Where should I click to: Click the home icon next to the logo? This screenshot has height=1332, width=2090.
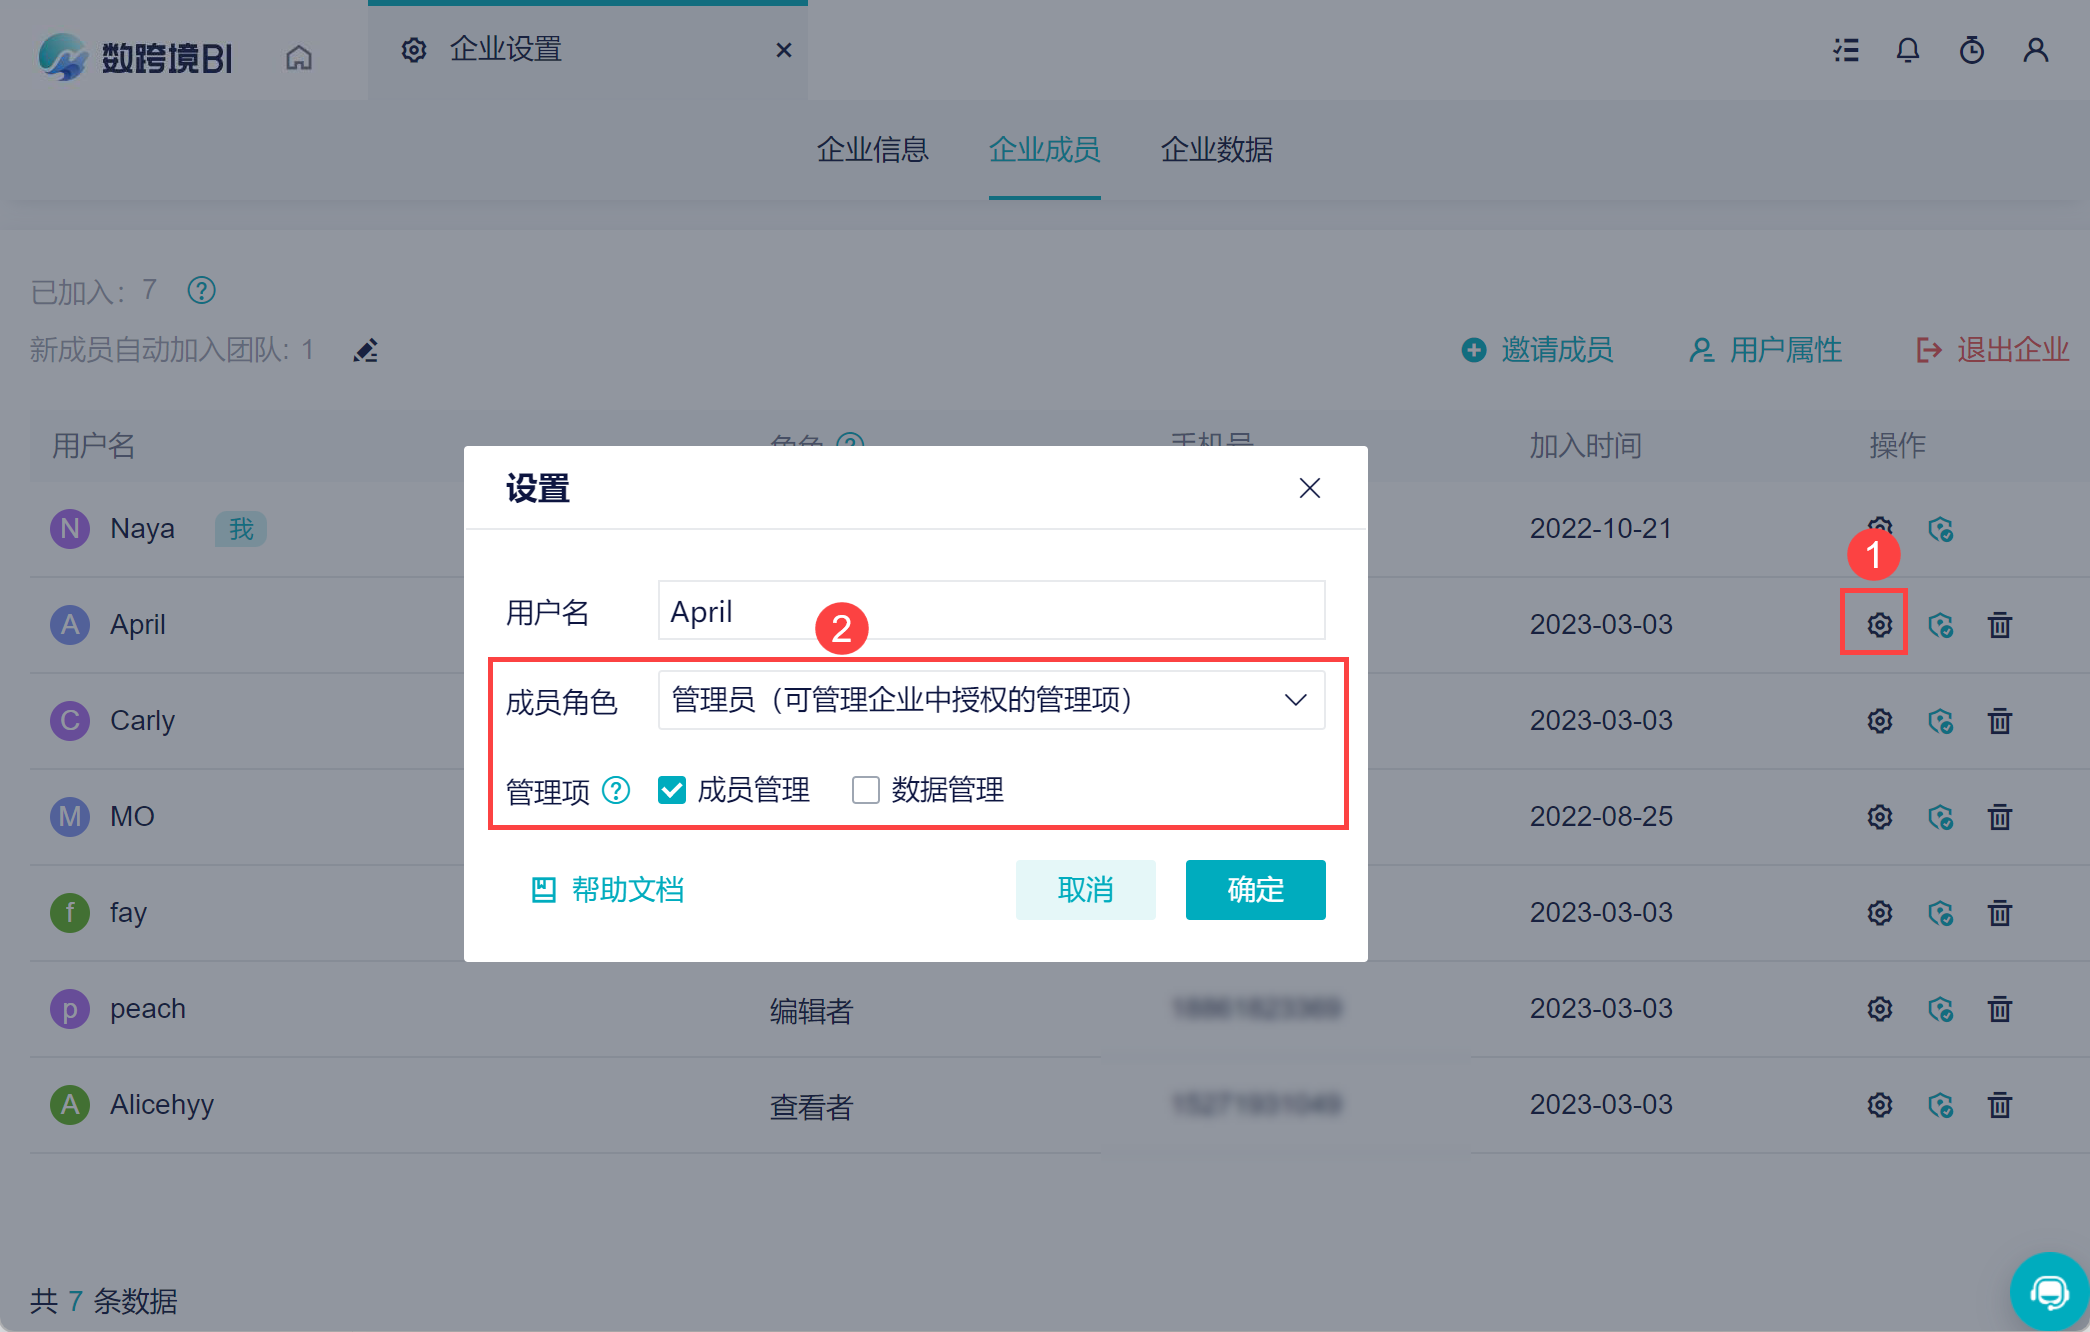tap(299, 57)
